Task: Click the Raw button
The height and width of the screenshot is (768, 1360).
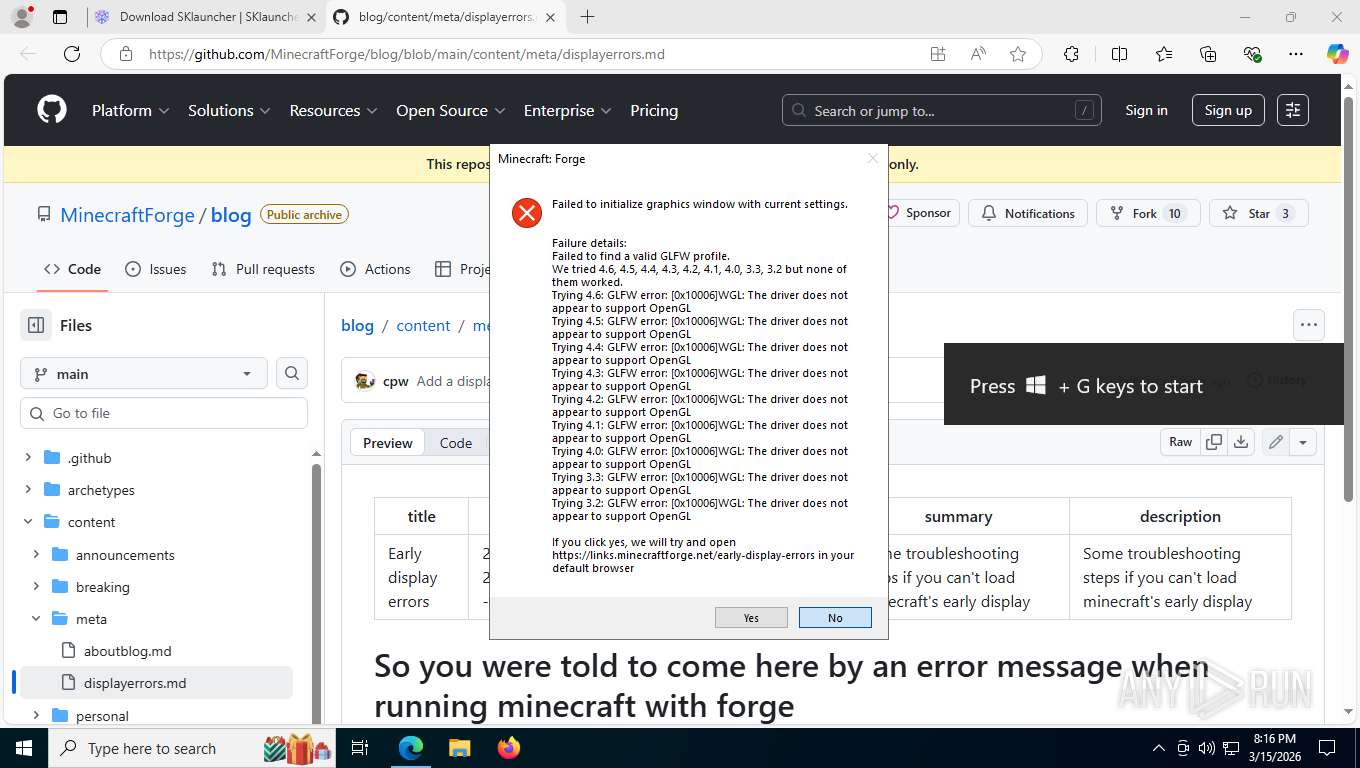Action: pos(1181,442)
